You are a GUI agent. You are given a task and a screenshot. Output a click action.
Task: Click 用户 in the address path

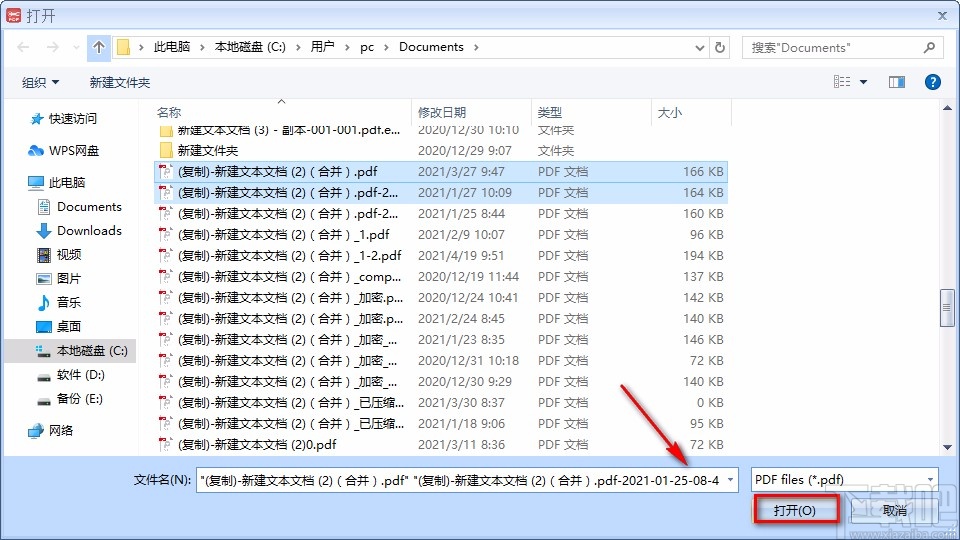tap(322, 47)
